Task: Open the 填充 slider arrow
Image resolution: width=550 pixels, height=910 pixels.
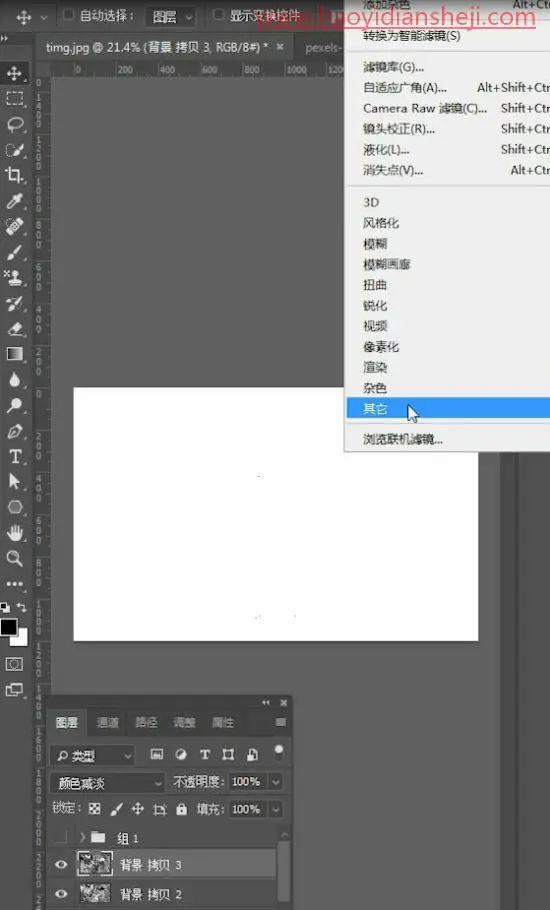Action: 276,808
